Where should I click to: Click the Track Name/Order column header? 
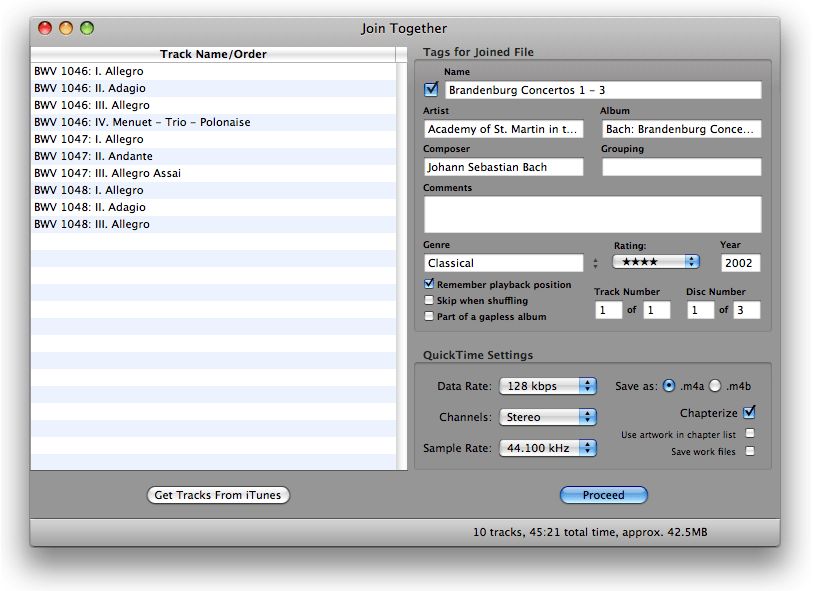[x=213, y=54]
